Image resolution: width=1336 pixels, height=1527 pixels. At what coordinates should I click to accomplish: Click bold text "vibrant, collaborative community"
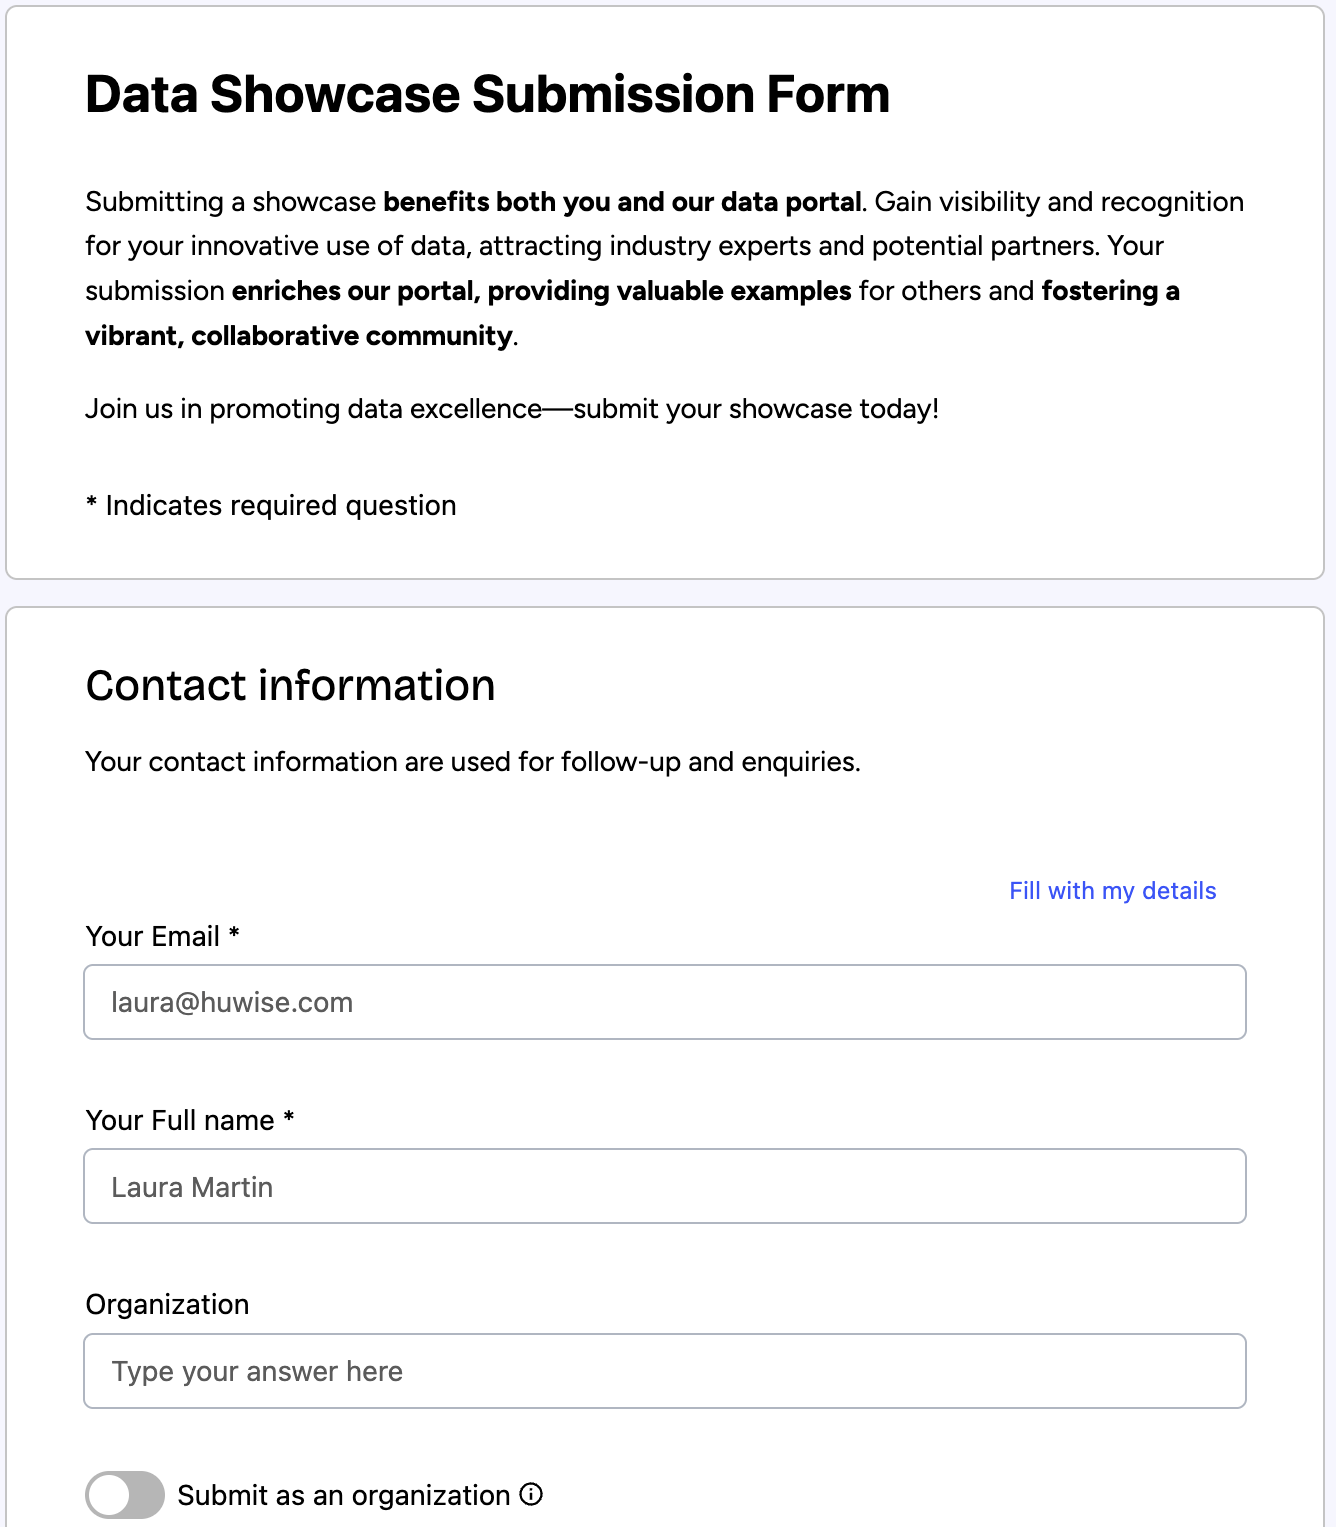pos(298,336)
